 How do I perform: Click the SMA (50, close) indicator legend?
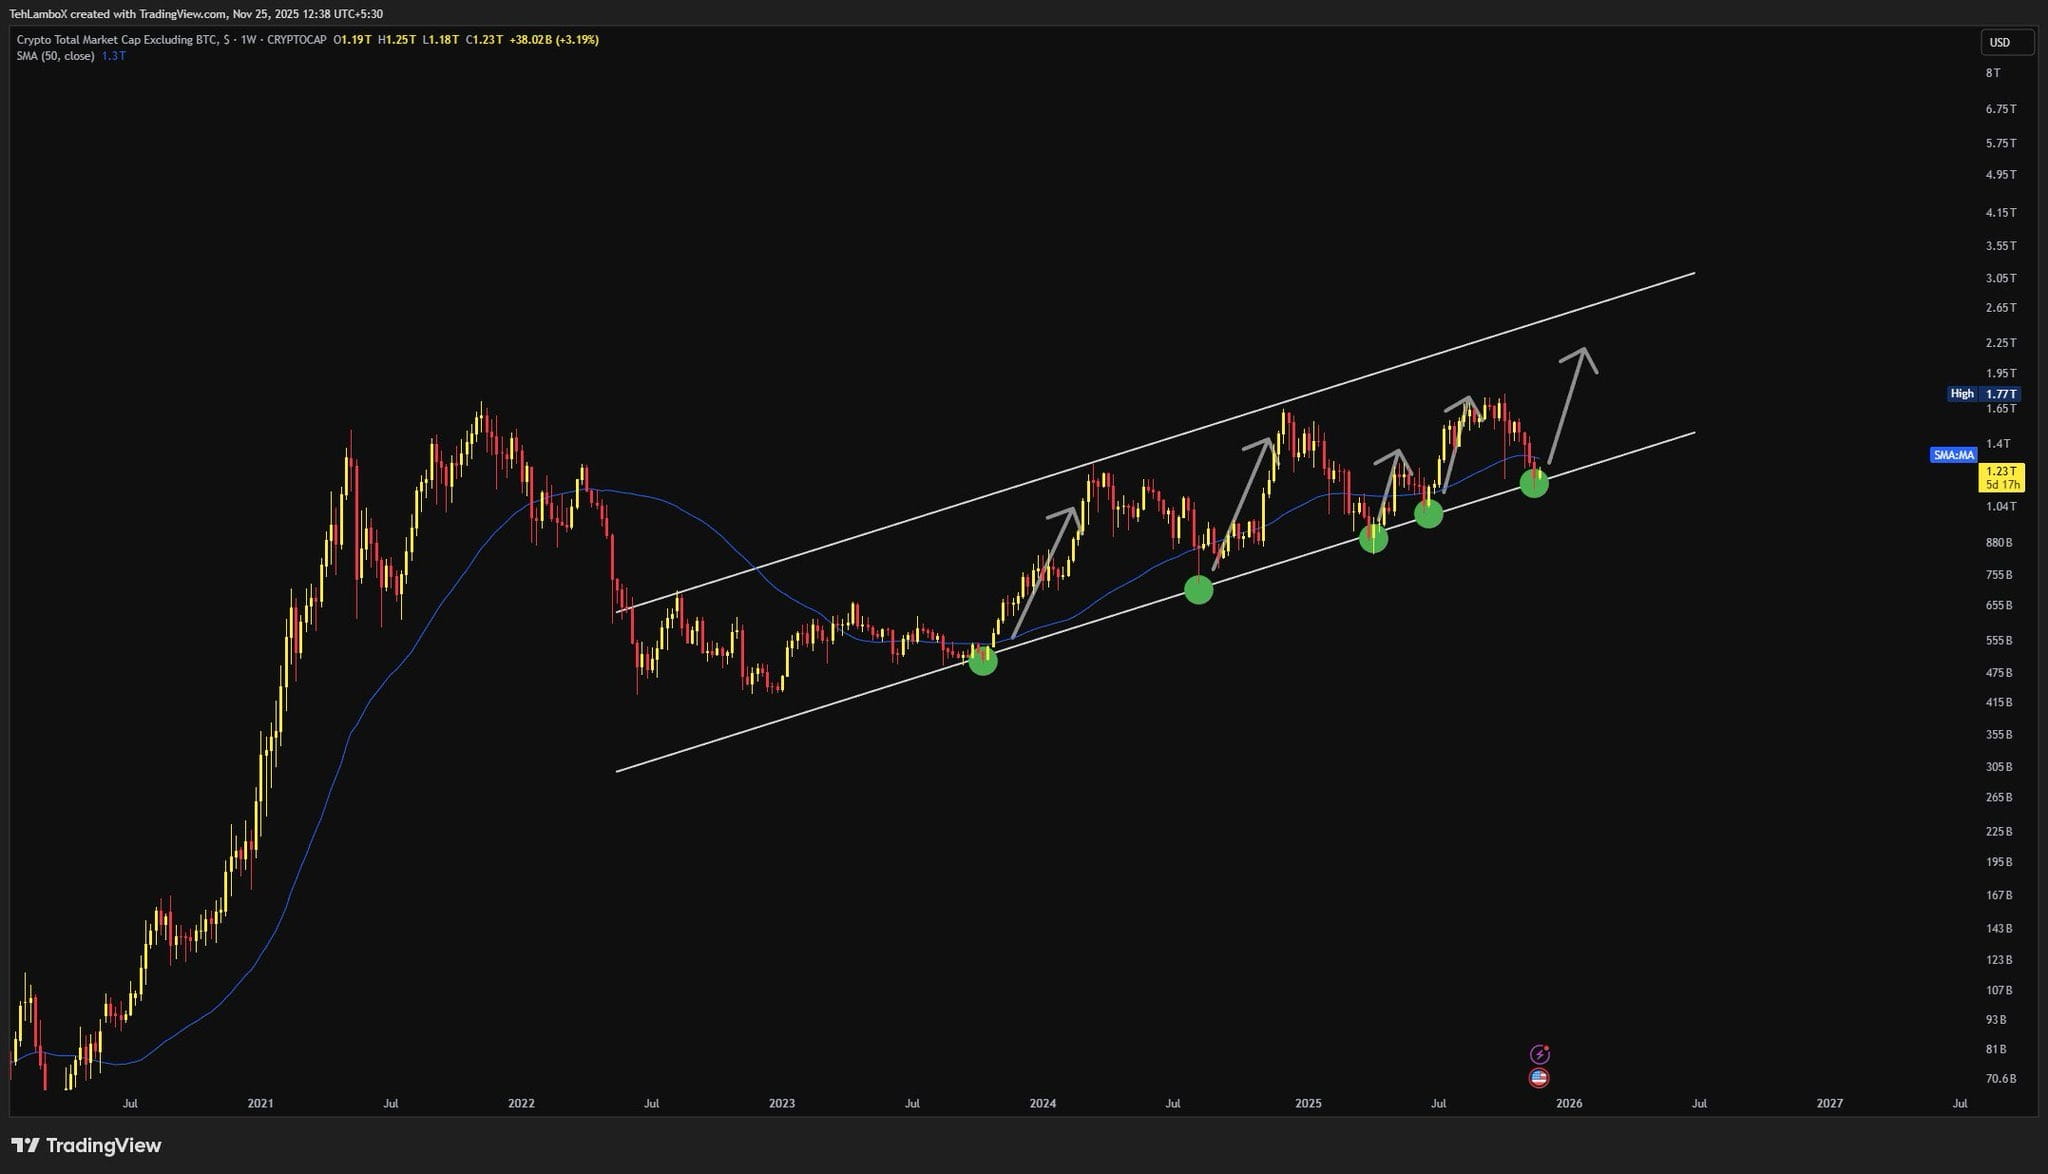[55, 56]
